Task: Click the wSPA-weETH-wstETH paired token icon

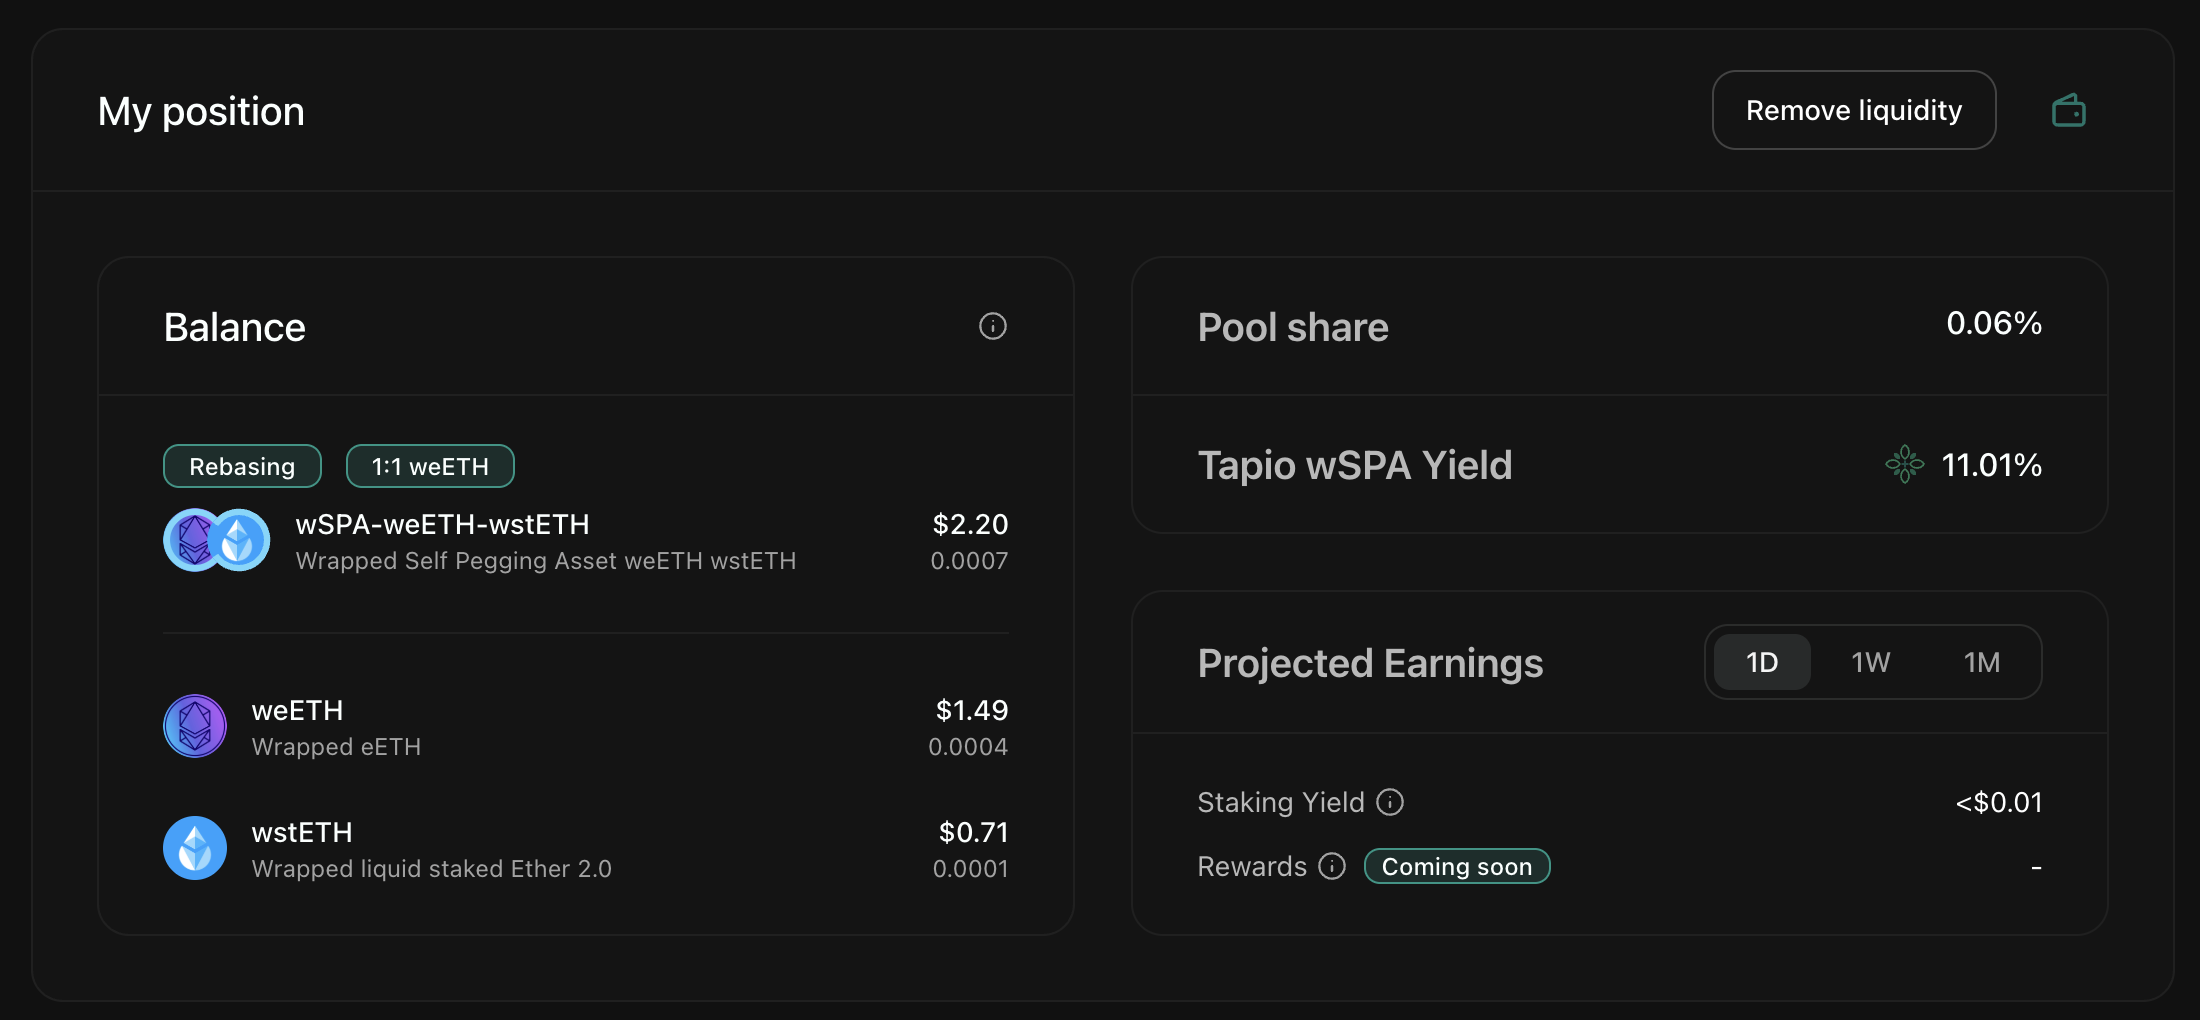Action: coord(217,540)
